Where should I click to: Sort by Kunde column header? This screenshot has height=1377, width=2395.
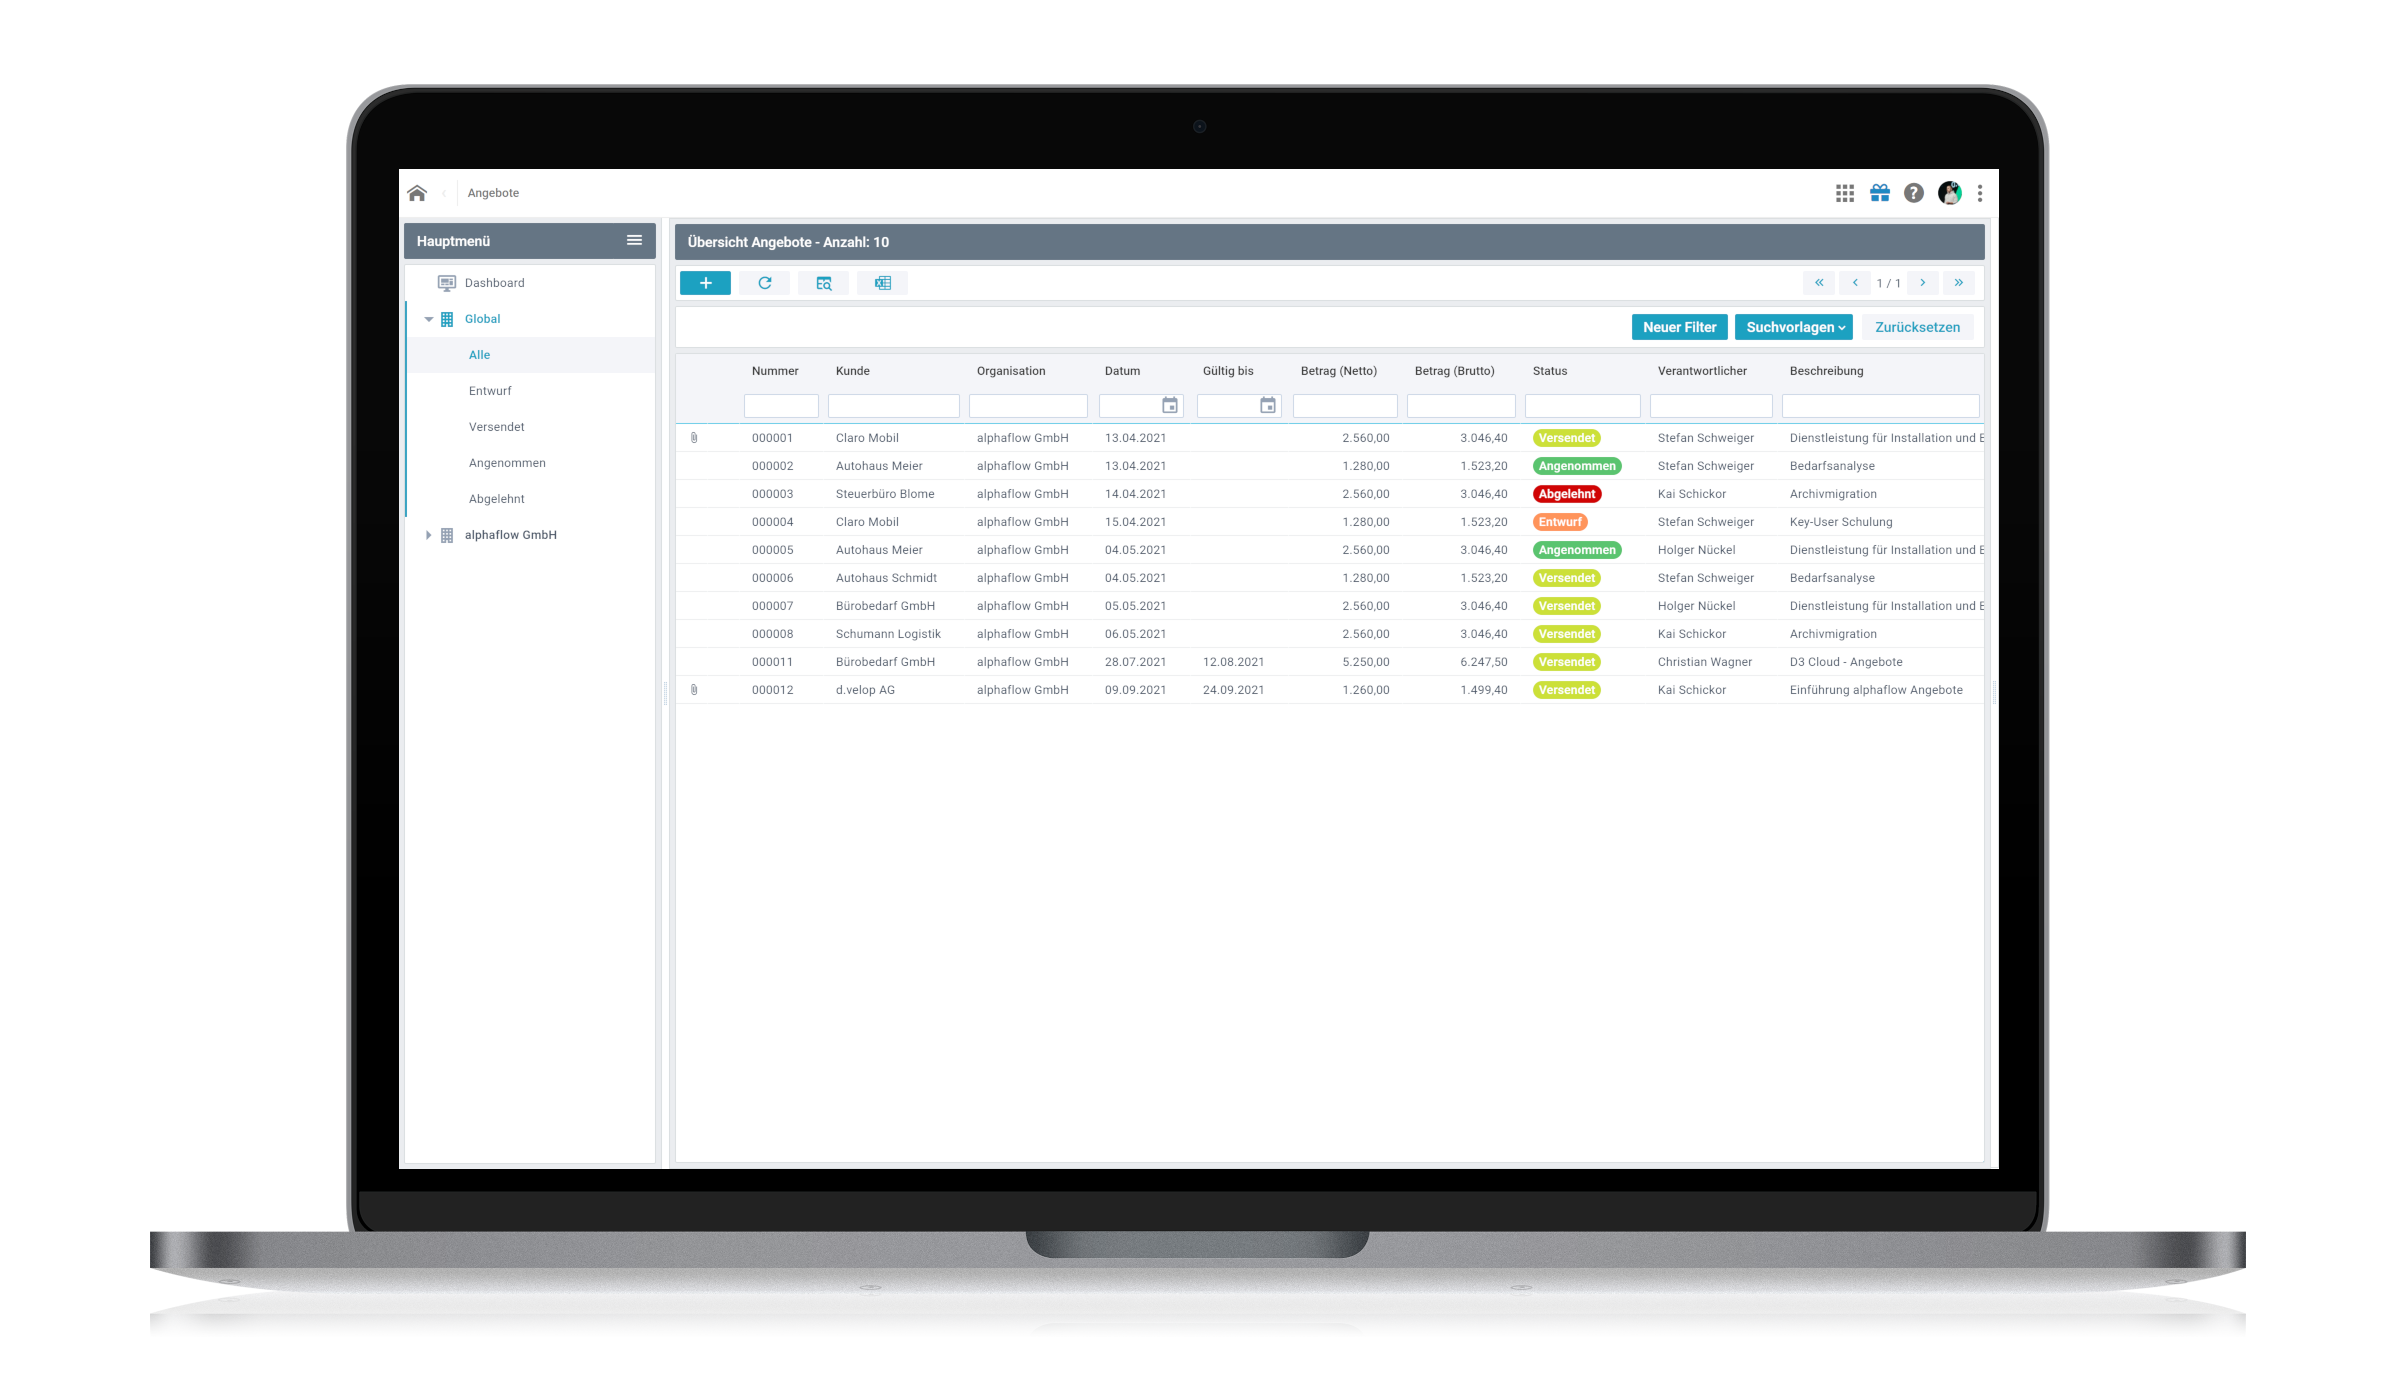[x=852, y=371]
